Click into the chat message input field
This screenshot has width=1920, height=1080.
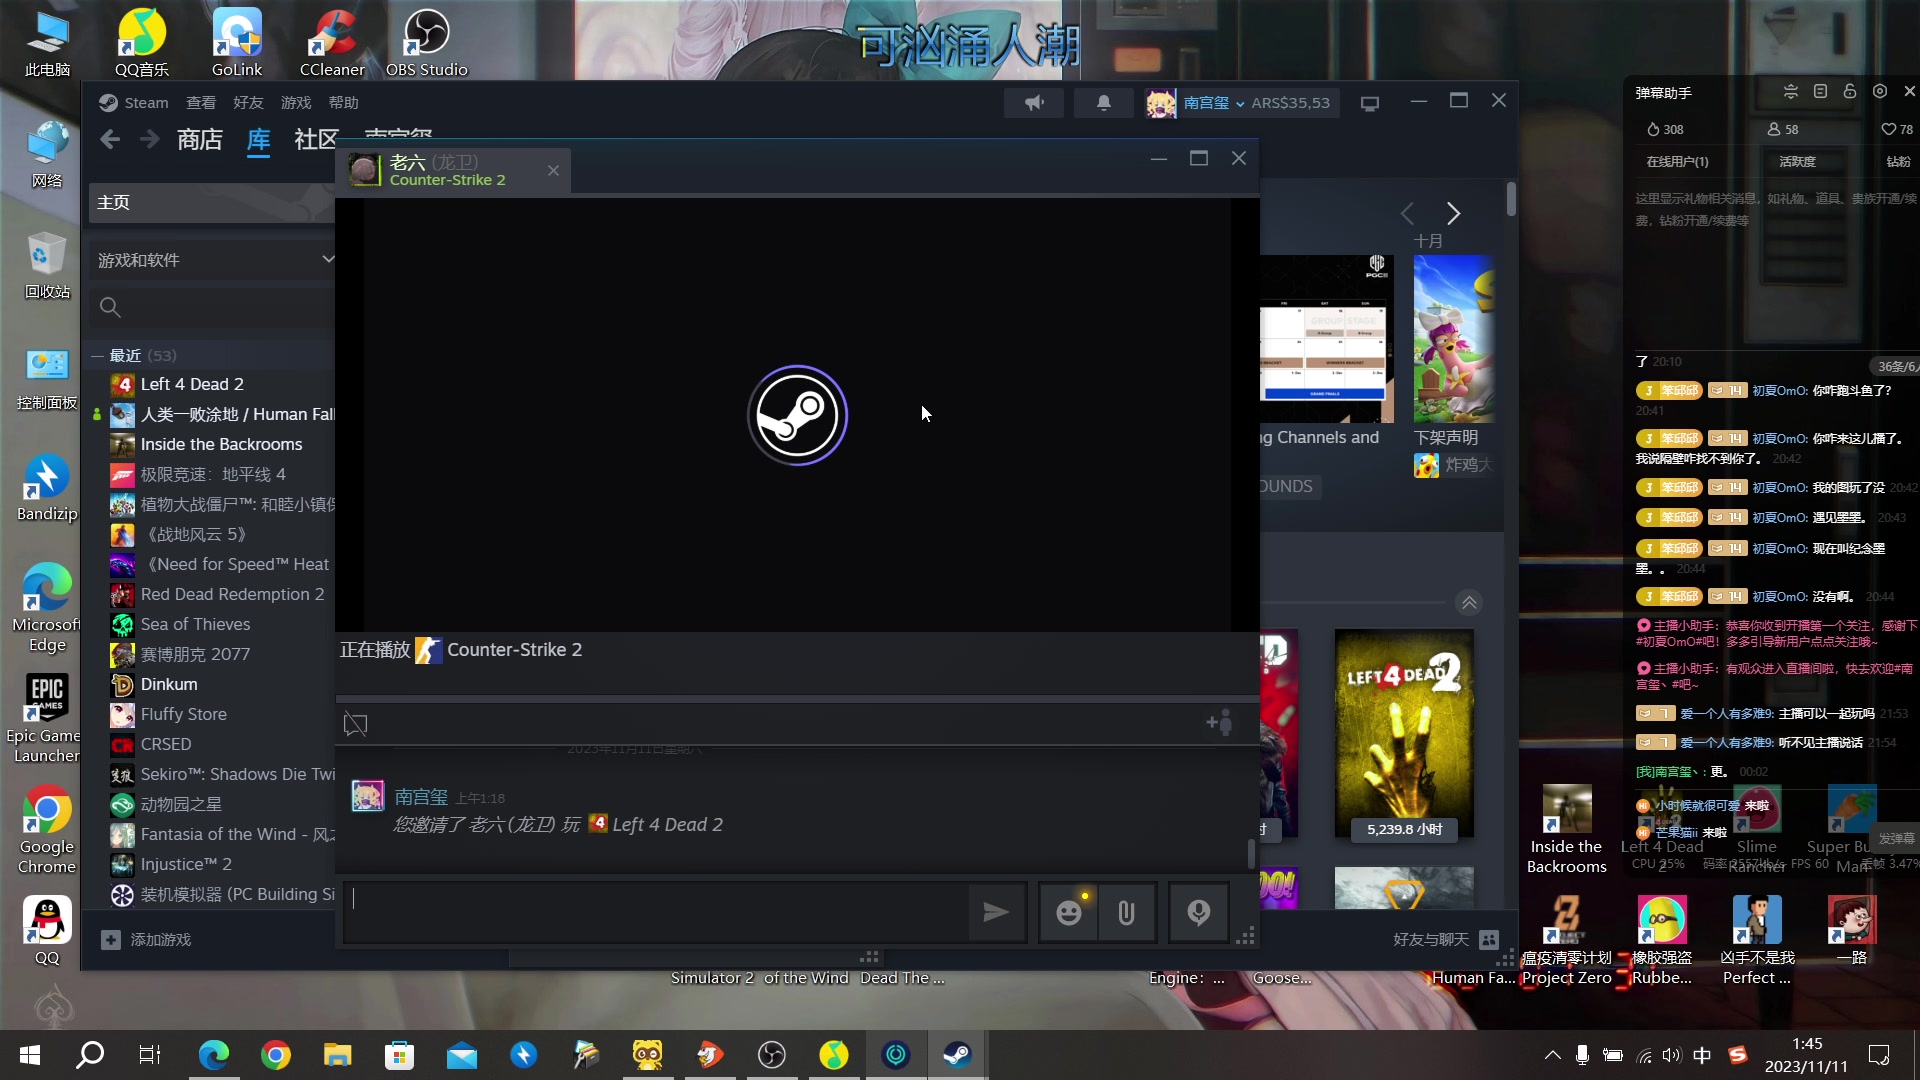tap(655, 912)
